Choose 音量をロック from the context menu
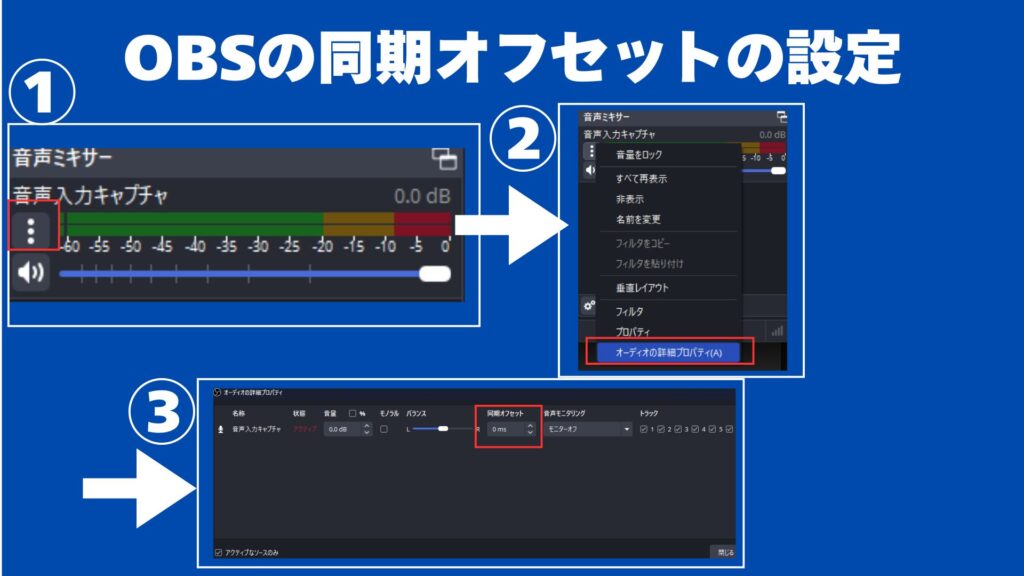This screenshot has width=1024, height=576. (638, 155)
